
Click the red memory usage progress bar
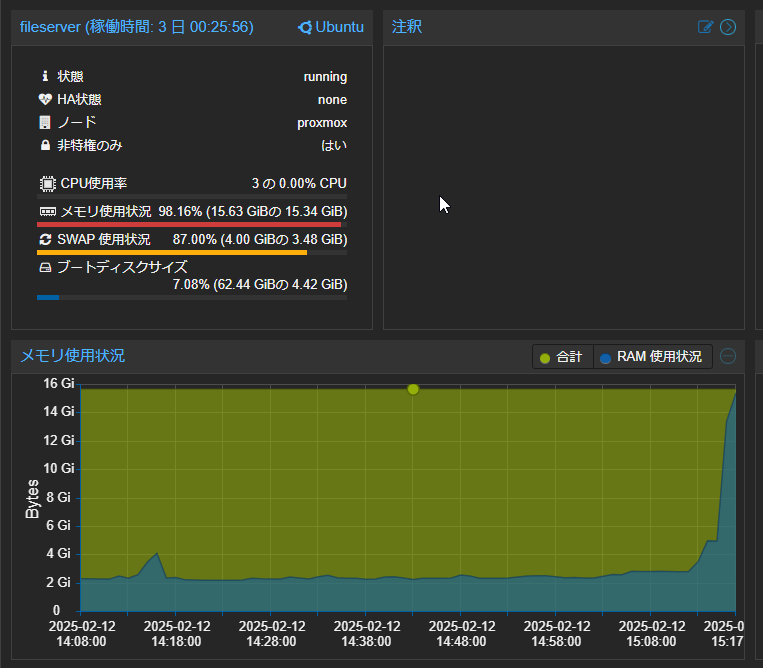click(188, 225)
